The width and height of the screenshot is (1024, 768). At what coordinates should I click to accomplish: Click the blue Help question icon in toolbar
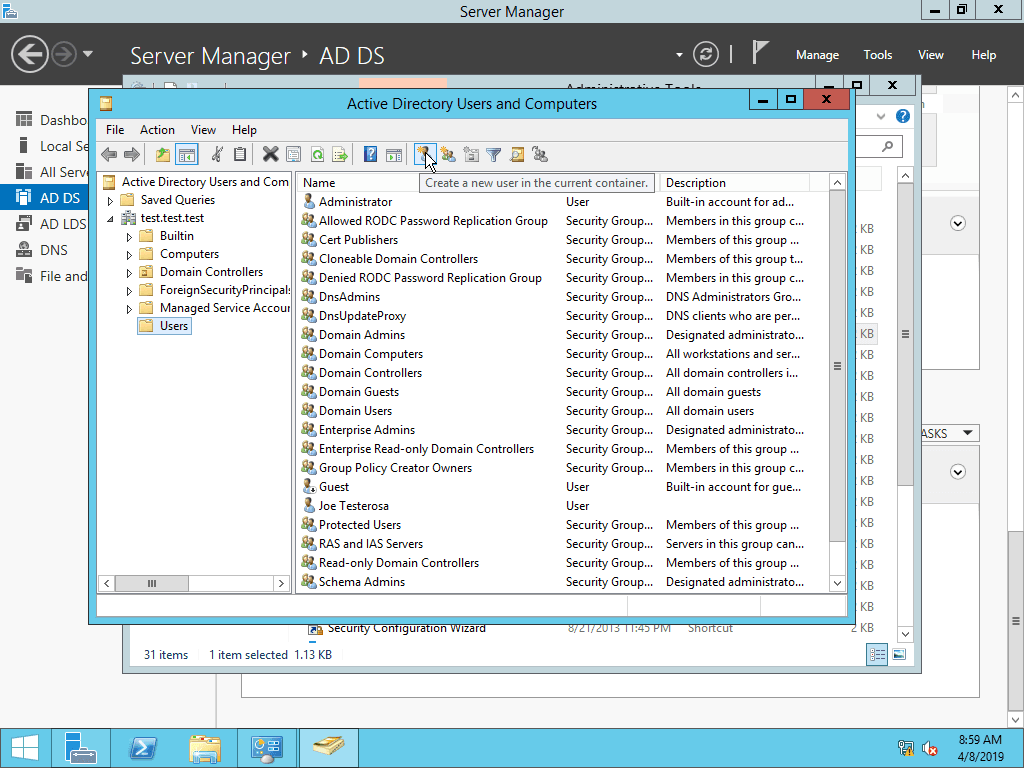(370, 155)
